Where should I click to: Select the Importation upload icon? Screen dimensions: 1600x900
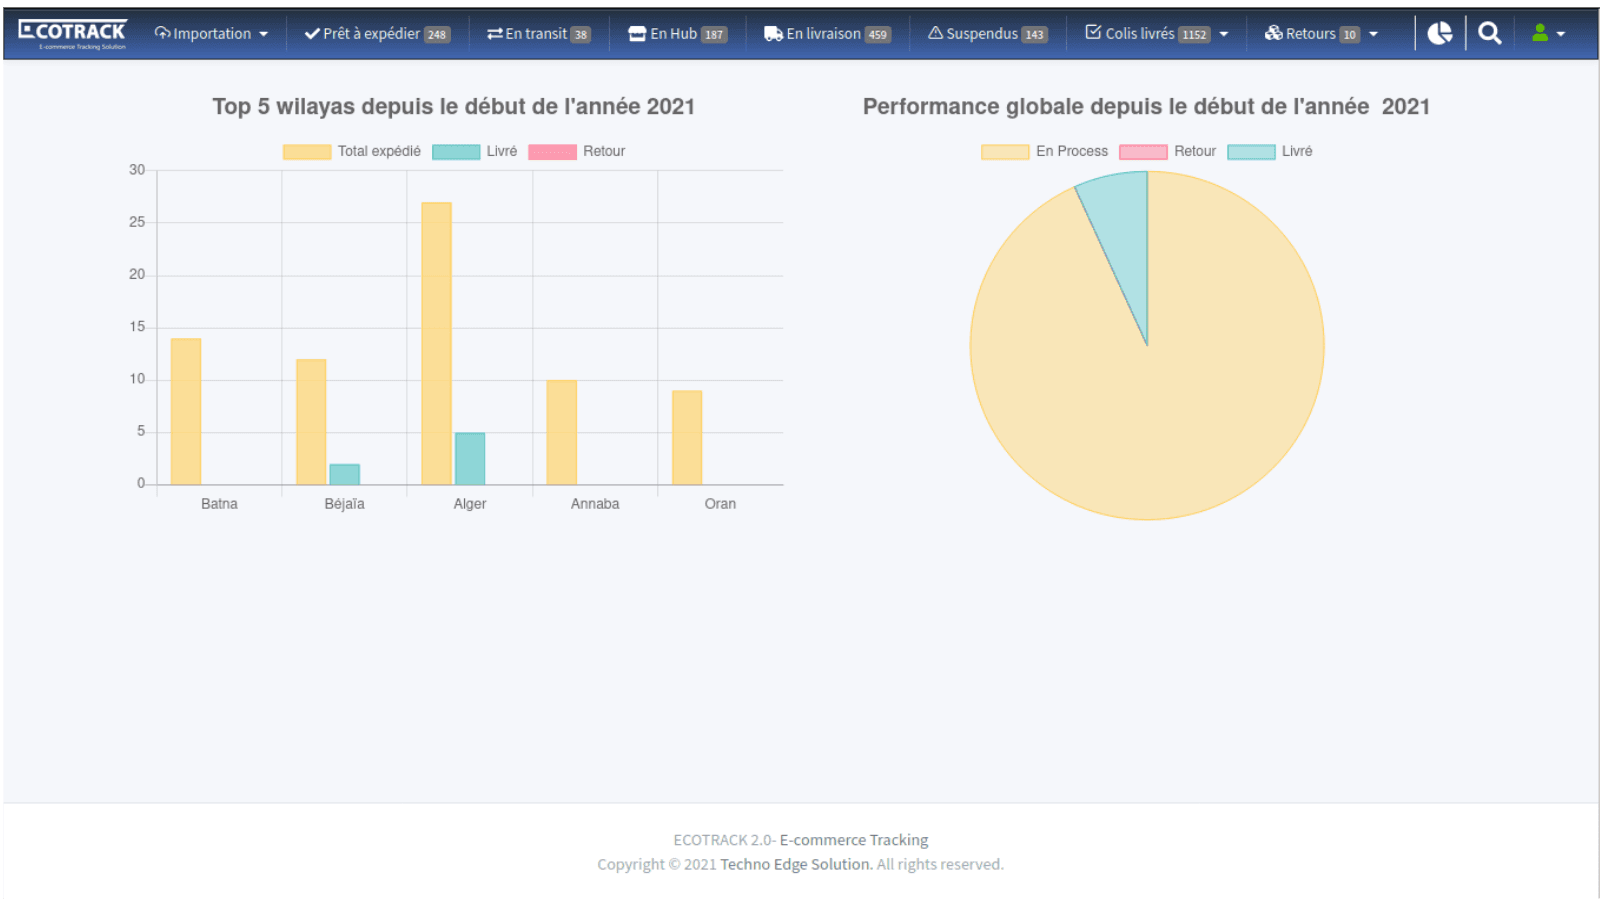[x=163, y=33]
